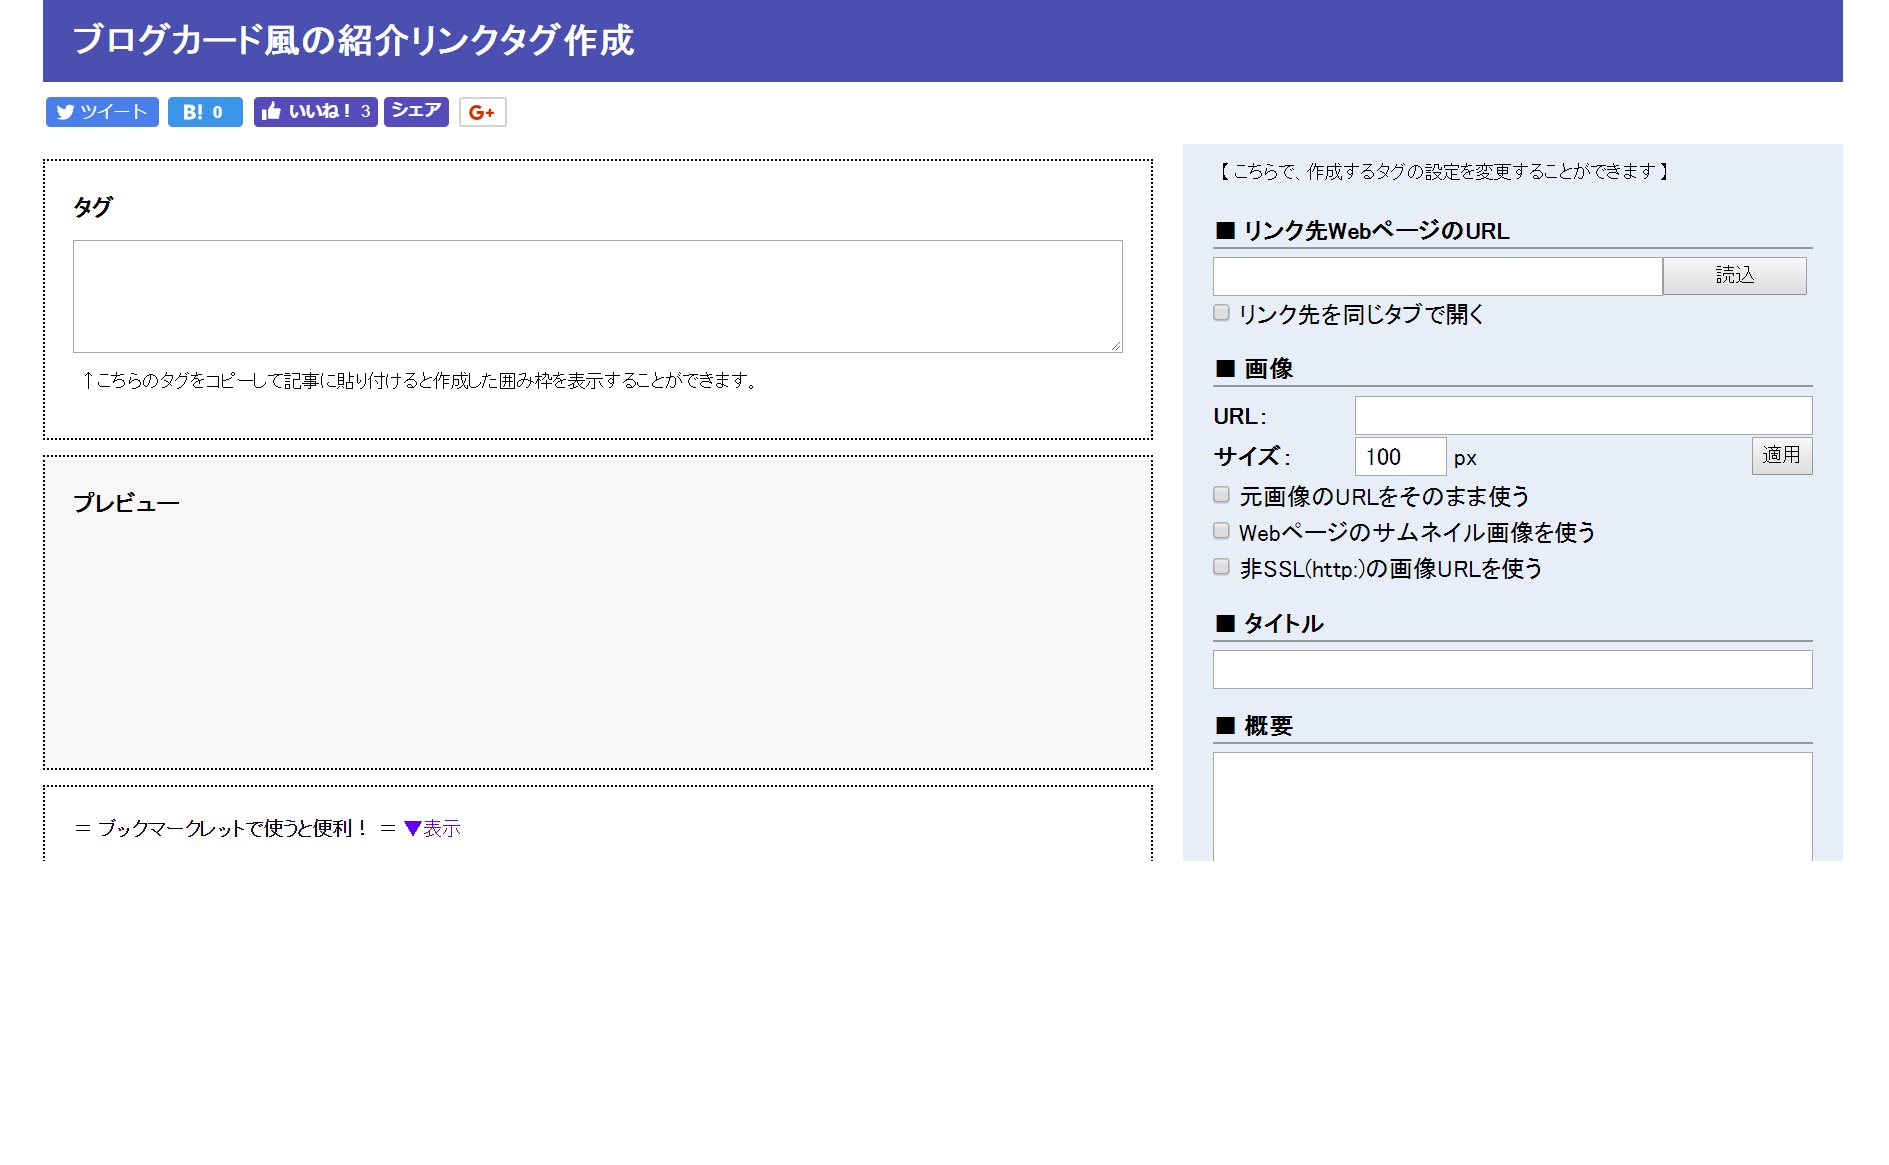
Task: Click the Facebook いいね! like button
Action: (315, 112)
